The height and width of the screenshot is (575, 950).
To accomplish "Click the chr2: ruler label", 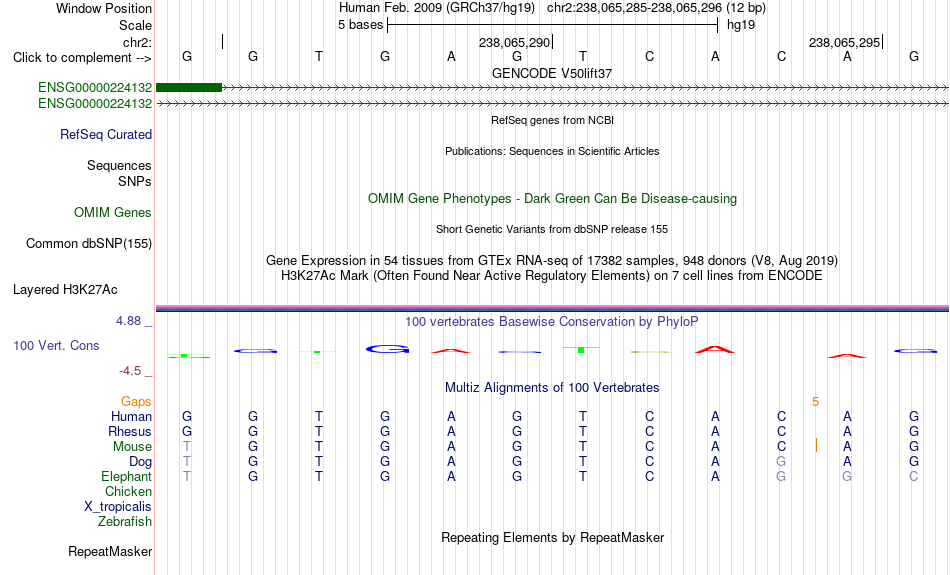I will click(137, 42).
